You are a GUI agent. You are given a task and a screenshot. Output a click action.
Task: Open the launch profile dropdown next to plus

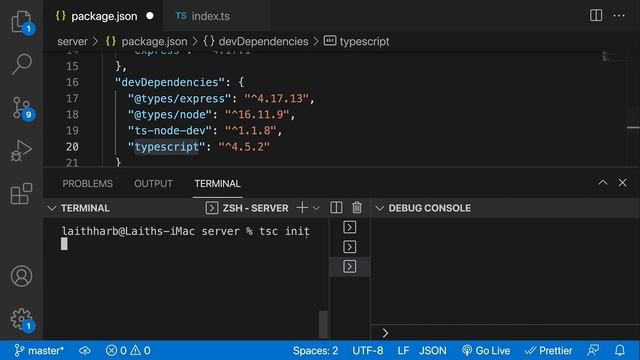(x=316, y=208)
